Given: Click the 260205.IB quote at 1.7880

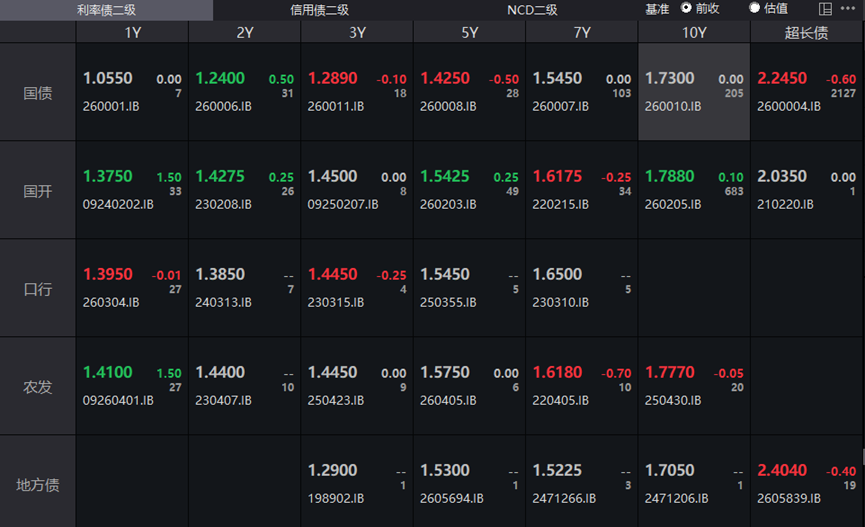Looking at the screenshot, I should point(694,190).
